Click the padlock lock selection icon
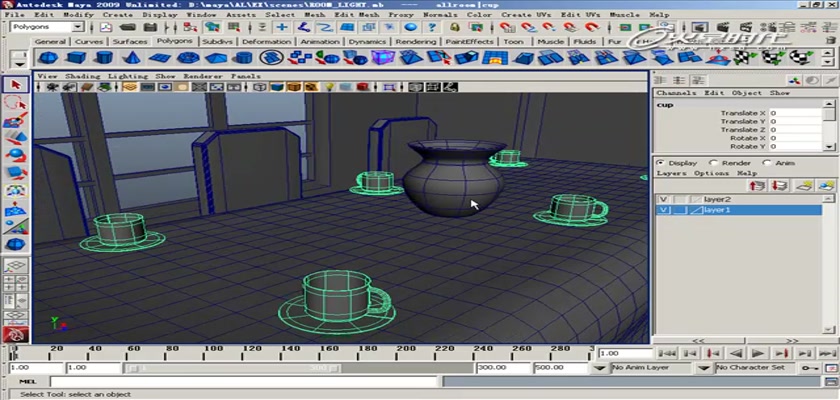The height and width of the screenshot is (400, 840). tap(455, 27)
